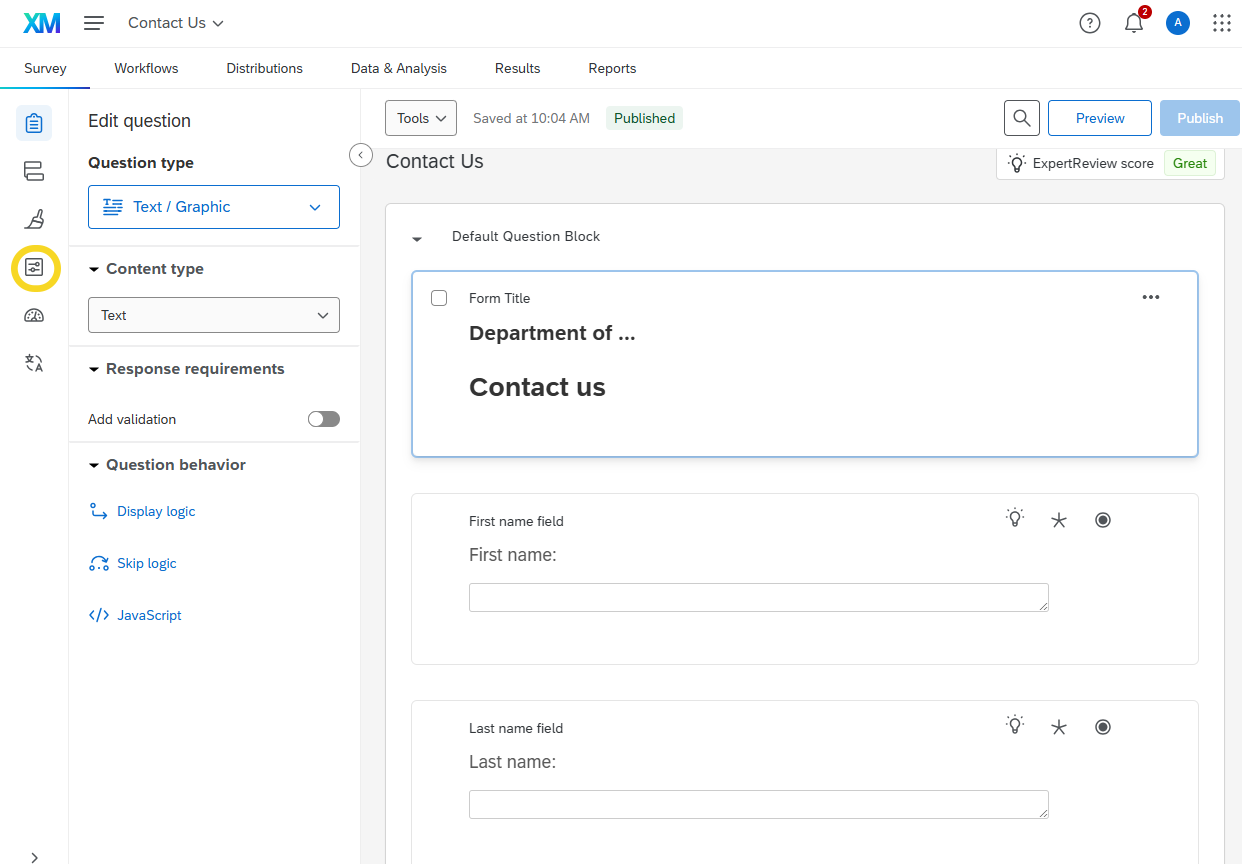Click the search icon beside Preview
Screen dimensions: 1242x864
[1021, 118]
